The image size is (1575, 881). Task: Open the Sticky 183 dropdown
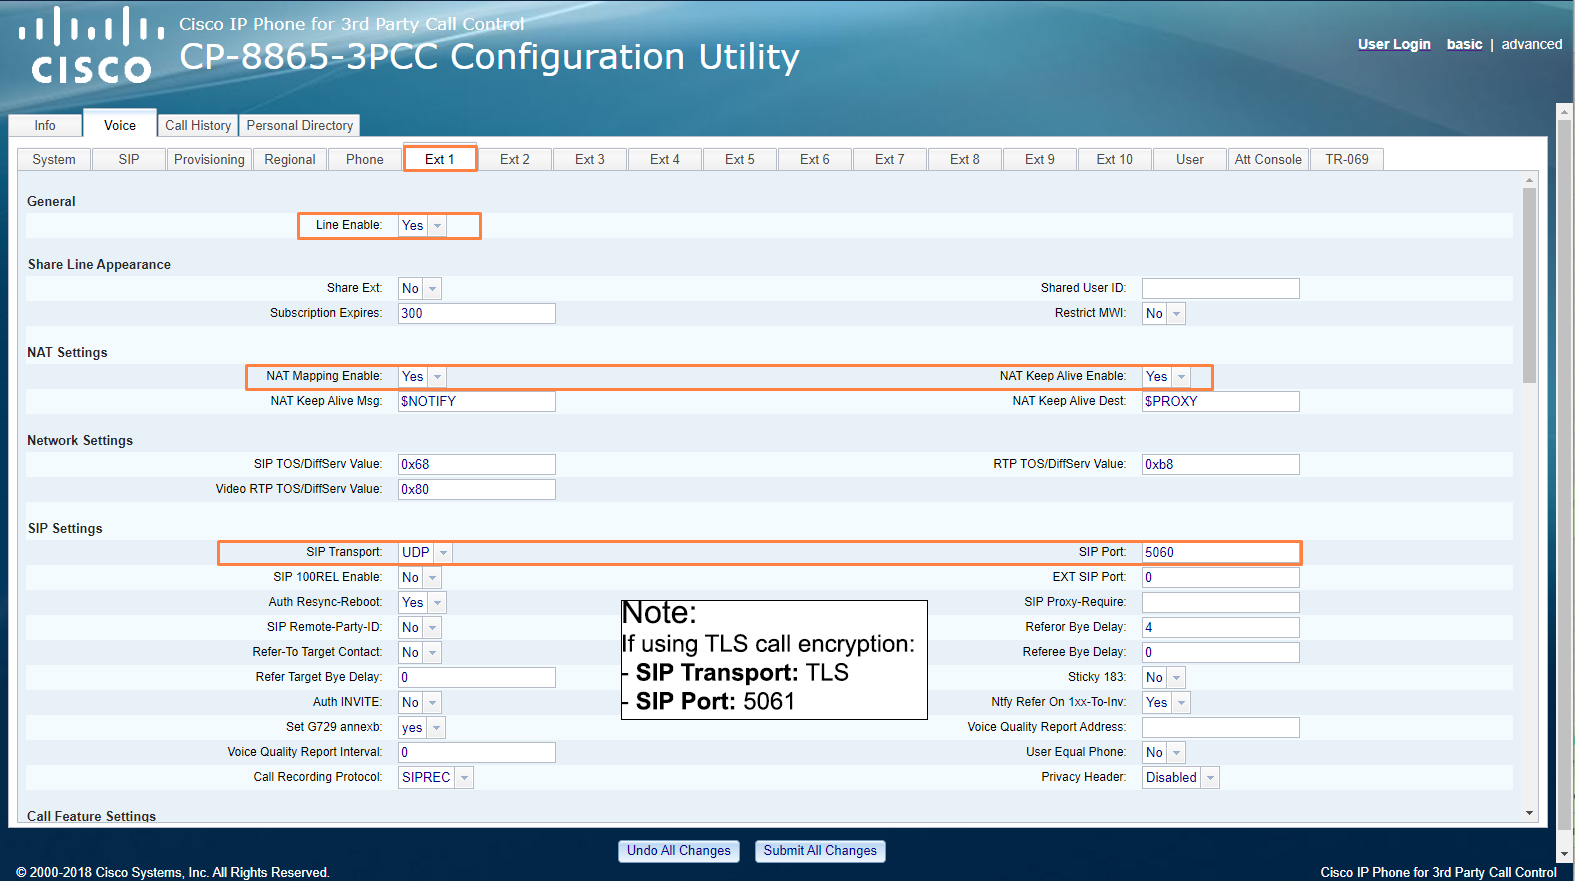click(x=1164, y=678)
